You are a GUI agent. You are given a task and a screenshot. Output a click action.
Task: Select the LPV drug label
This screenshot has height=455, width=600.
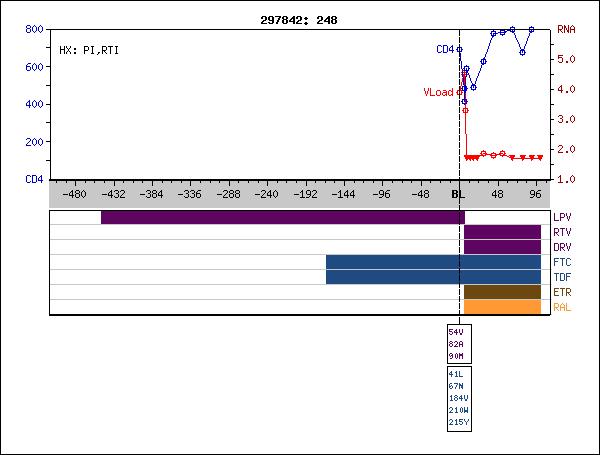pos(562,217)
